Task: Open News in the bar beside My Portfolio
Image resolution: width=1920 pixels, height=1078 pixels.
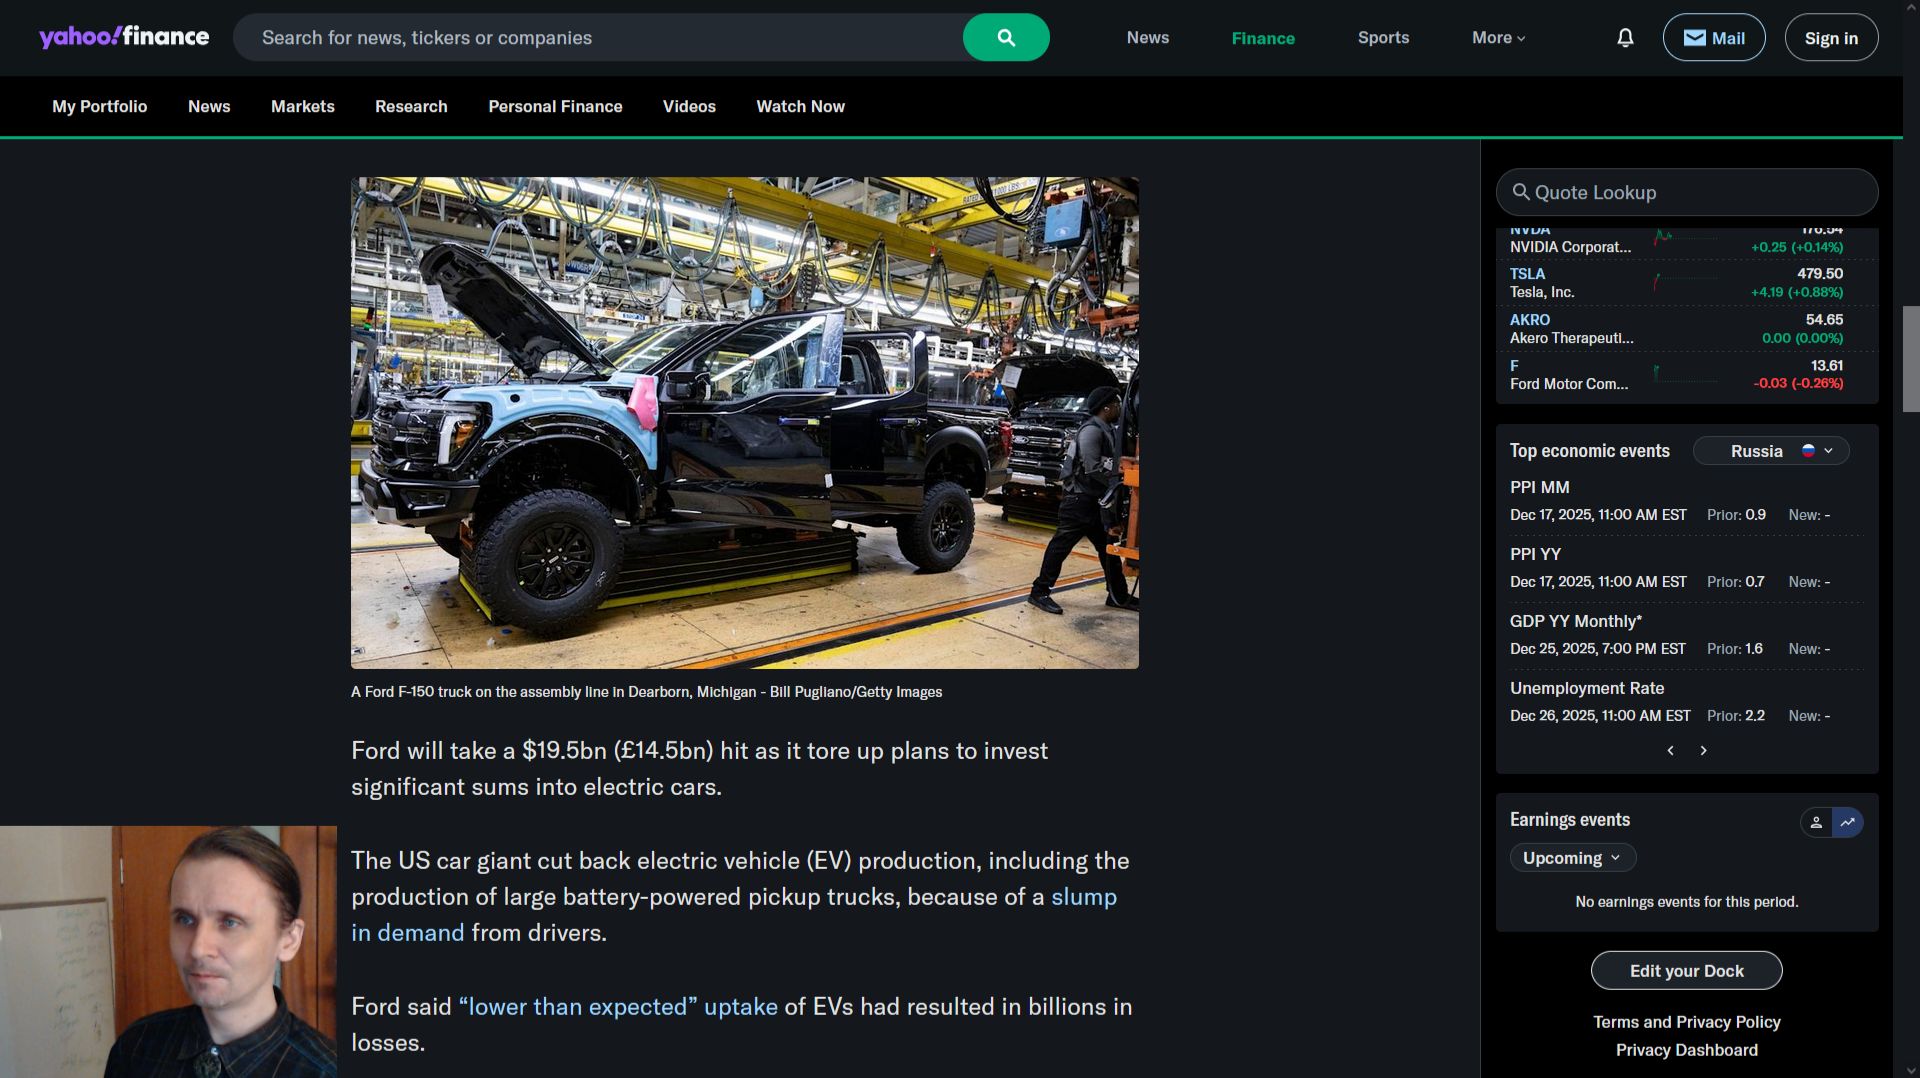Action: pos(209,106)
